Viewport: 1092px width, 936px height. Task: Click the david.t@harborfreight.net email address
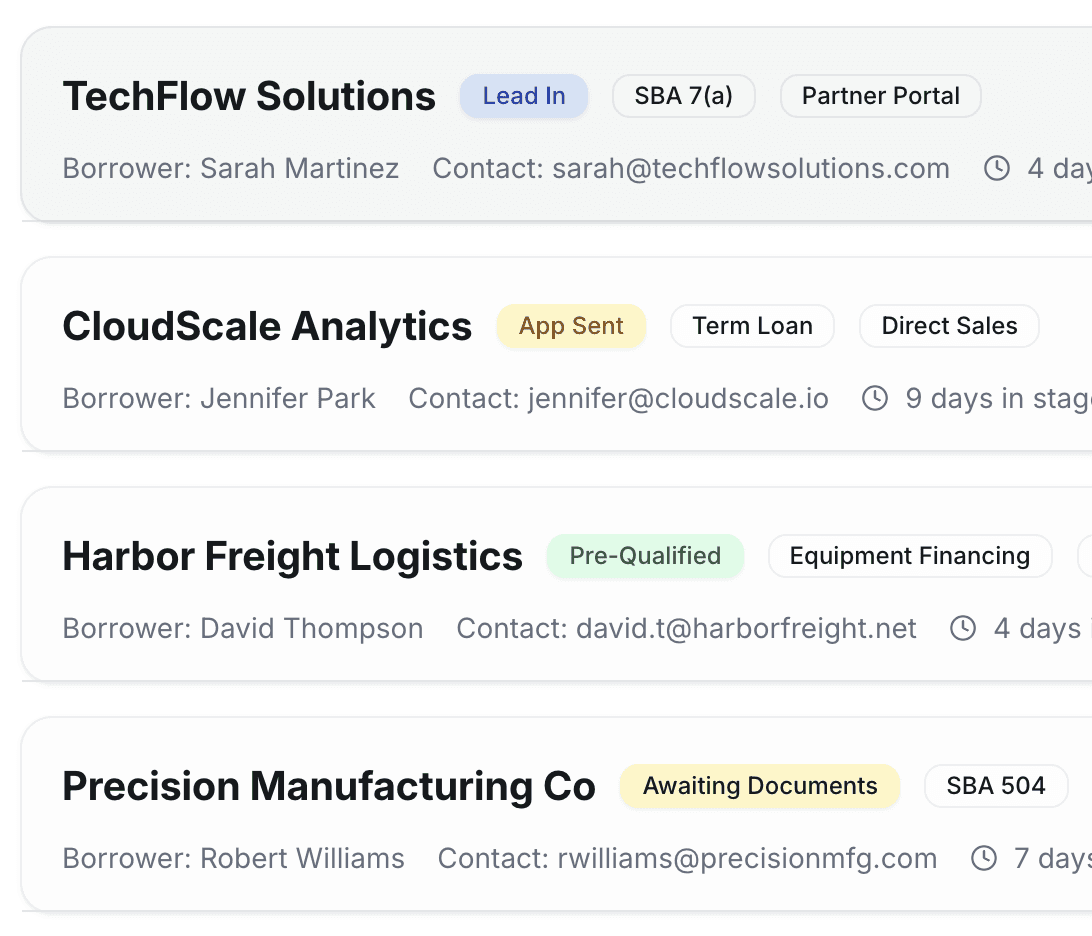point(746,628)
